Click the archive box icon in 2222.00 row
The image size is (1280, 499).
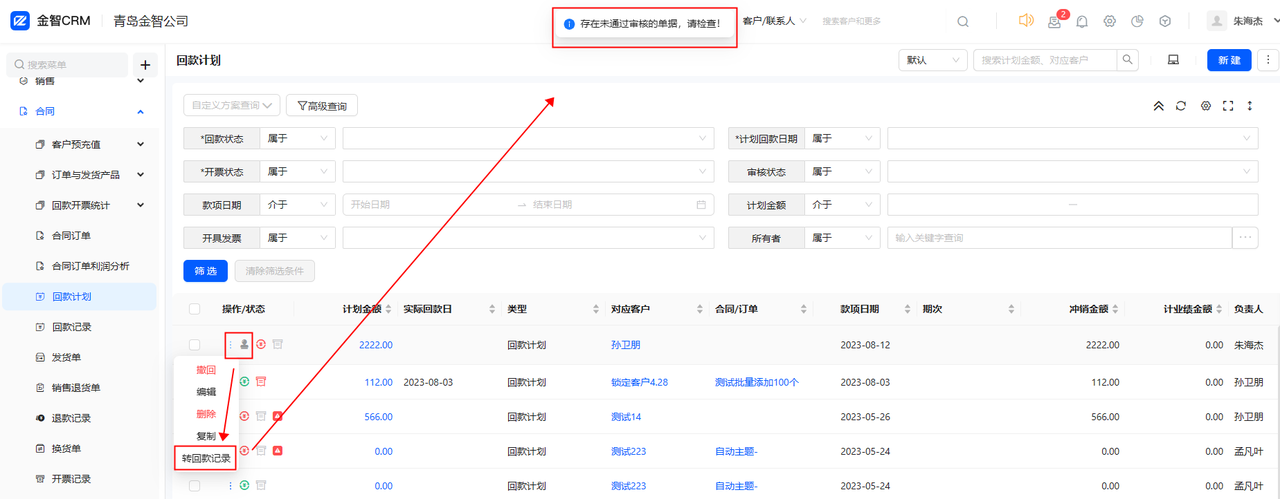click(278, 344)
